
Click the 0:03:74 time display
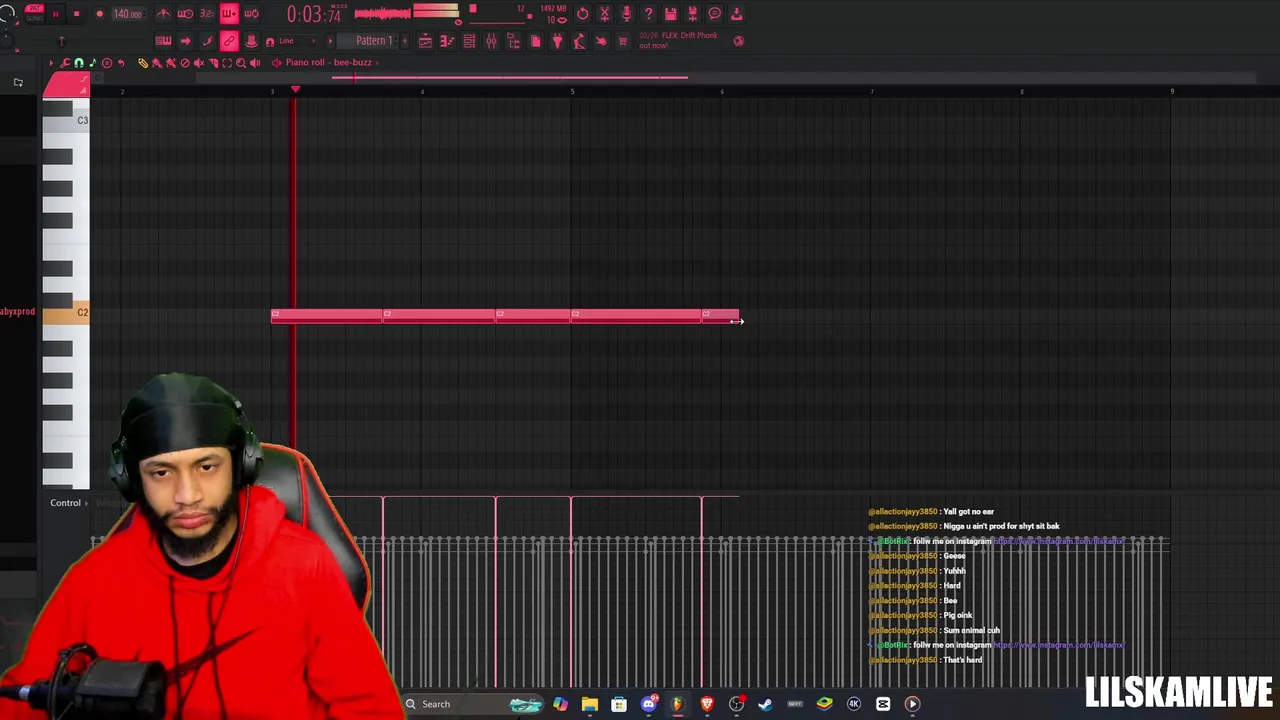pyautogui.click(x=314, y=14)
